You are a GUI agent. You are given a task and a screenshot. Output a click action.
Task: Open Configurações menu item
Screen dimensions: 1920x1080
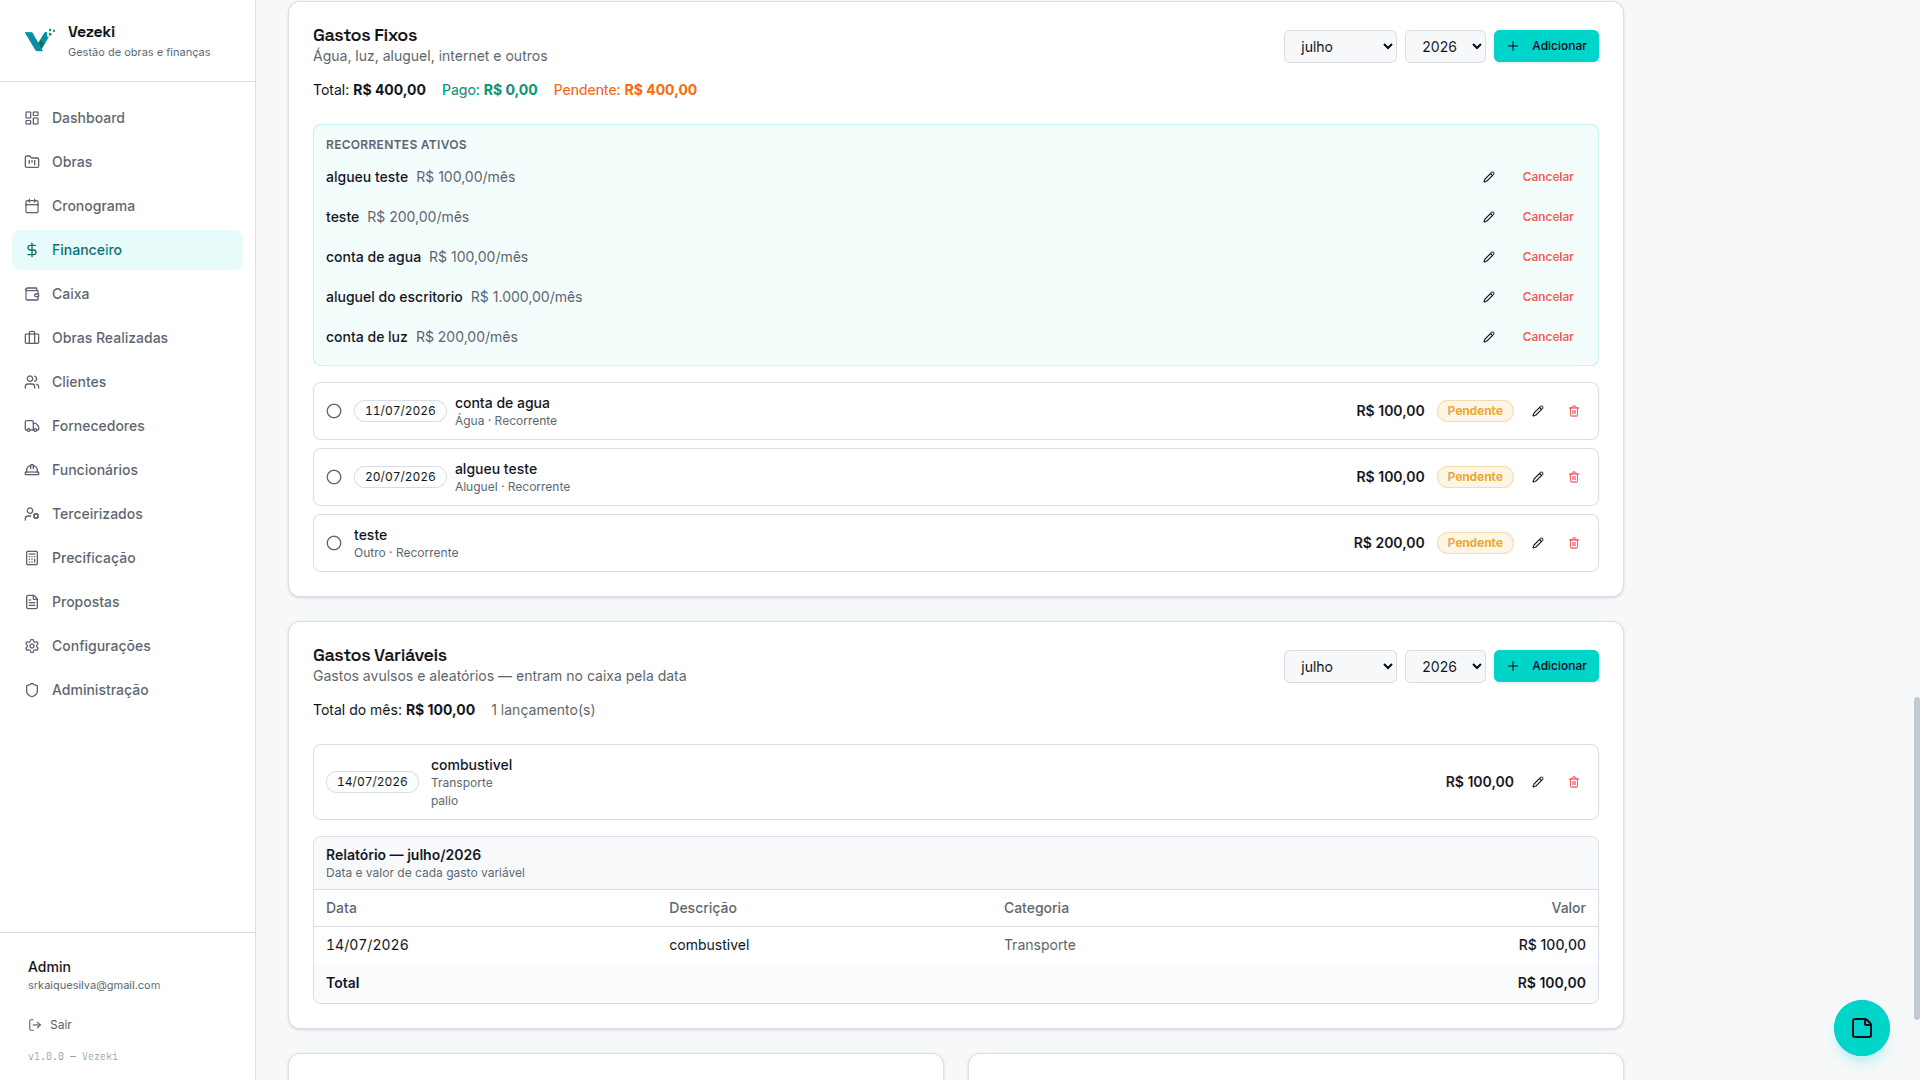click(x=127, y=646)
